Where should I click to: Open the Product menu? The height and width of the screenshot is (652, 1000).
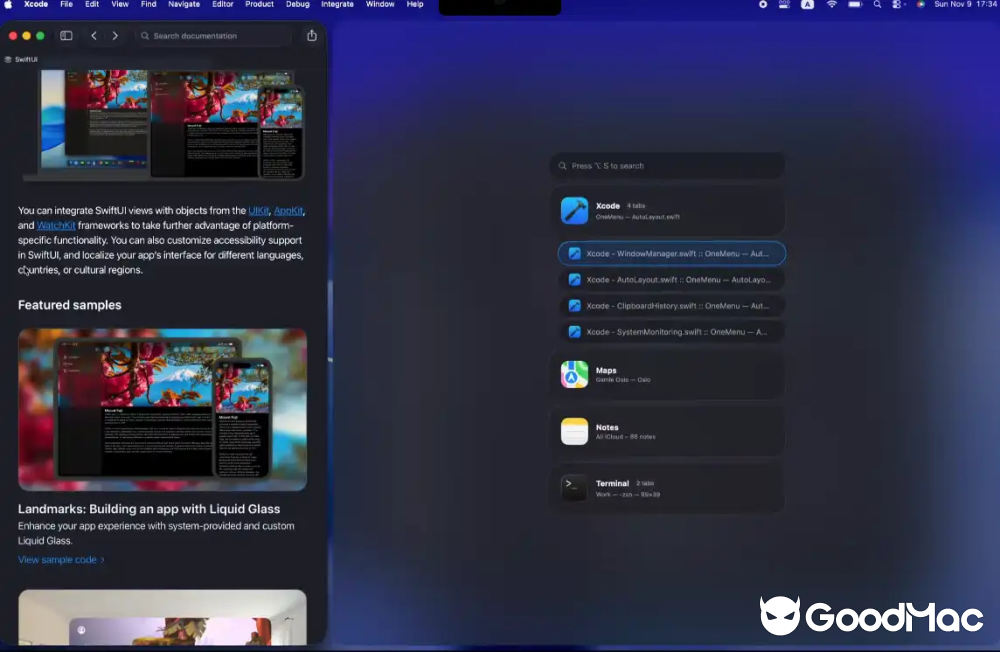260,4
